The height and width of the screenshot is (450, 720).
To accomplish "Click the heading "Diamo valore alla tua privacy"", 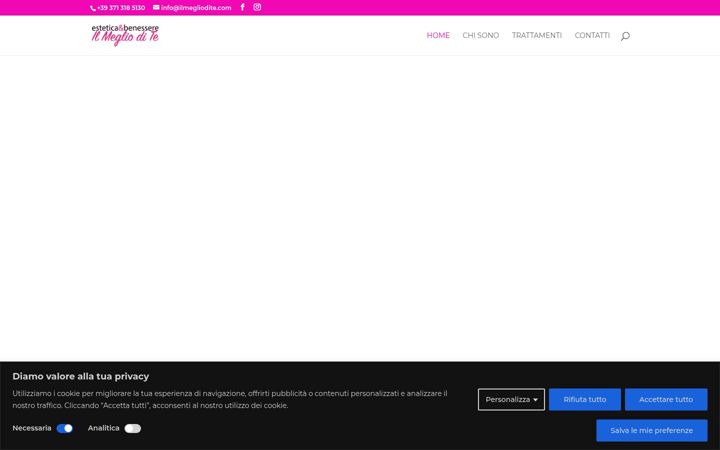I will tap(81, 376).
